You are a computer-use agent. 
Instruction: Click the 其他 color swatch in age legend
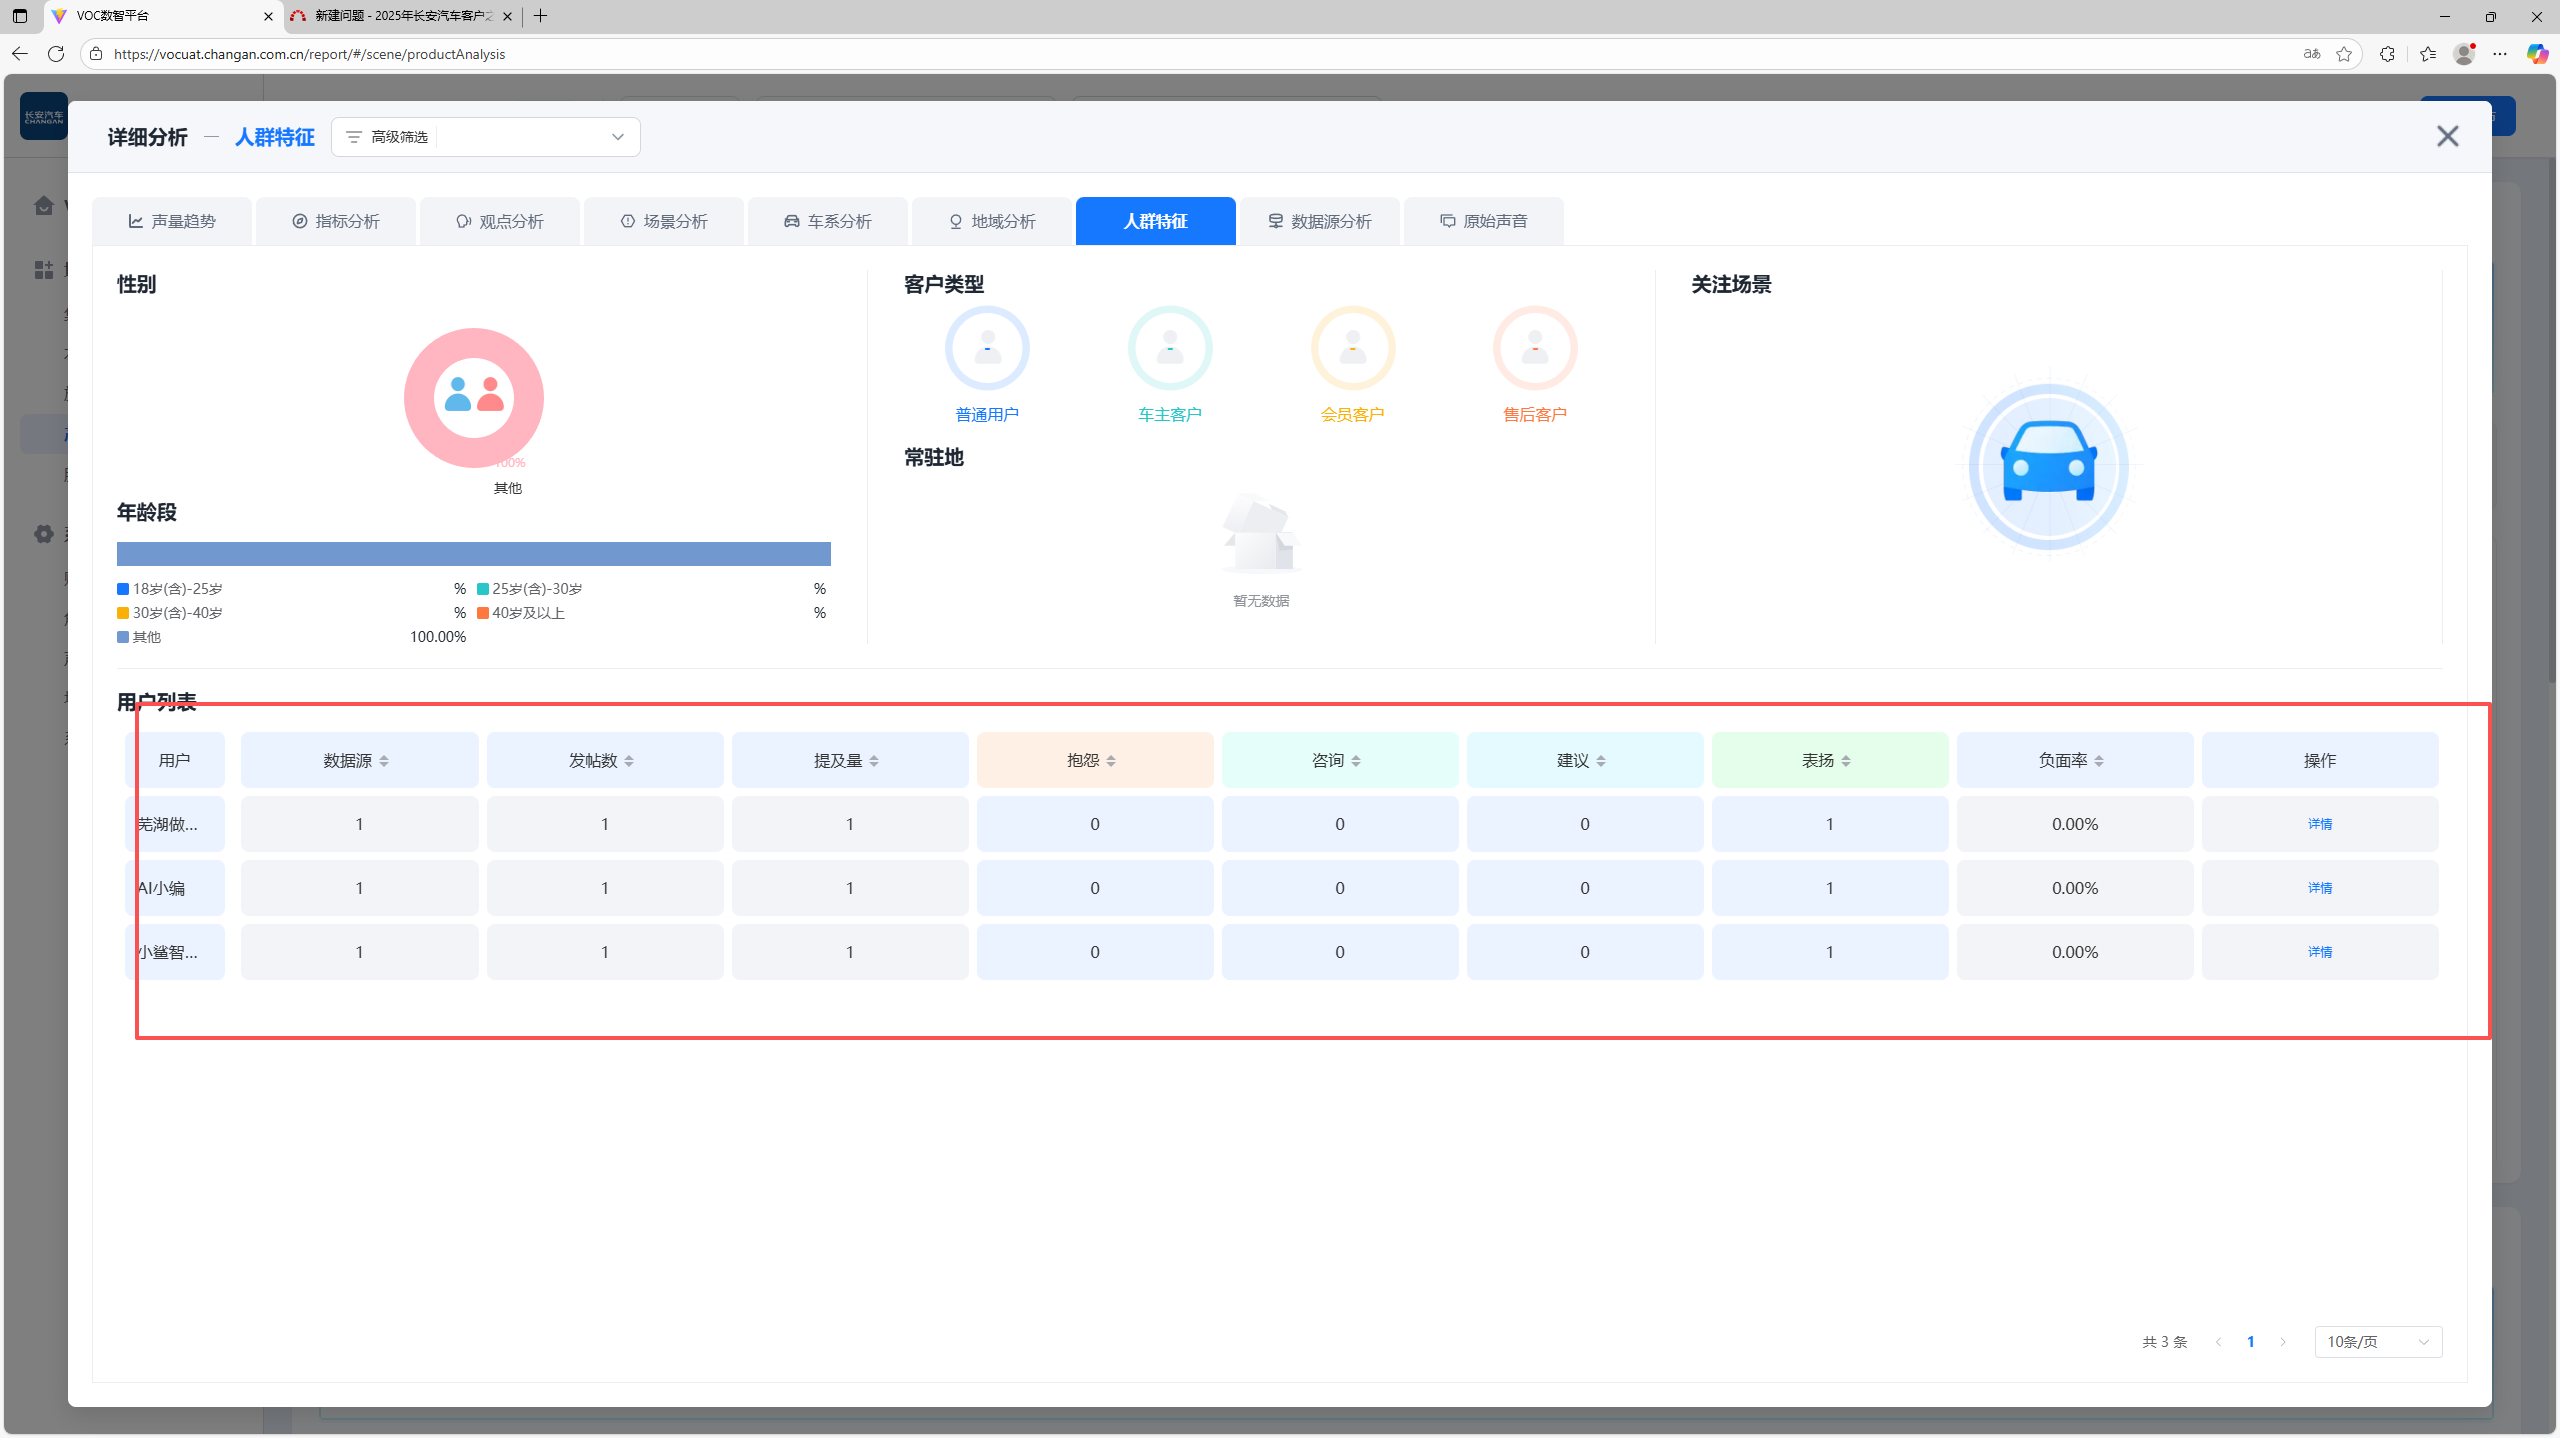123,637
